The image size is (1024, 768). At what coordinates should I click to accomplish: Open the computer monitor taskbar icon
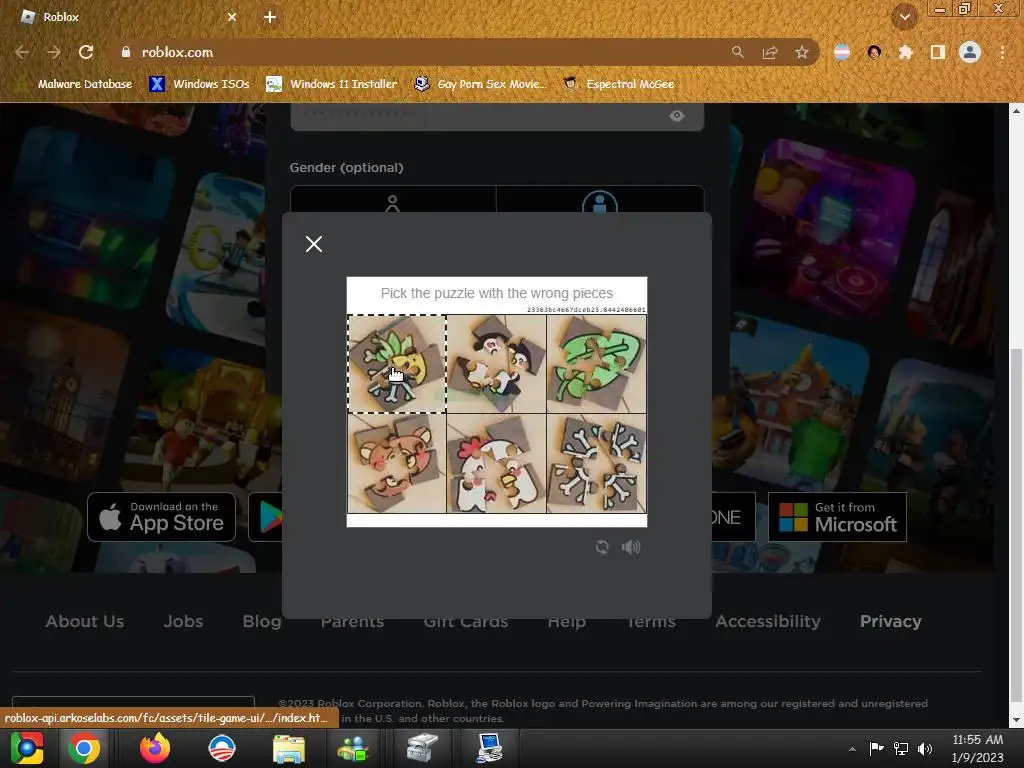pyautogui.click(x=488, y=748)
